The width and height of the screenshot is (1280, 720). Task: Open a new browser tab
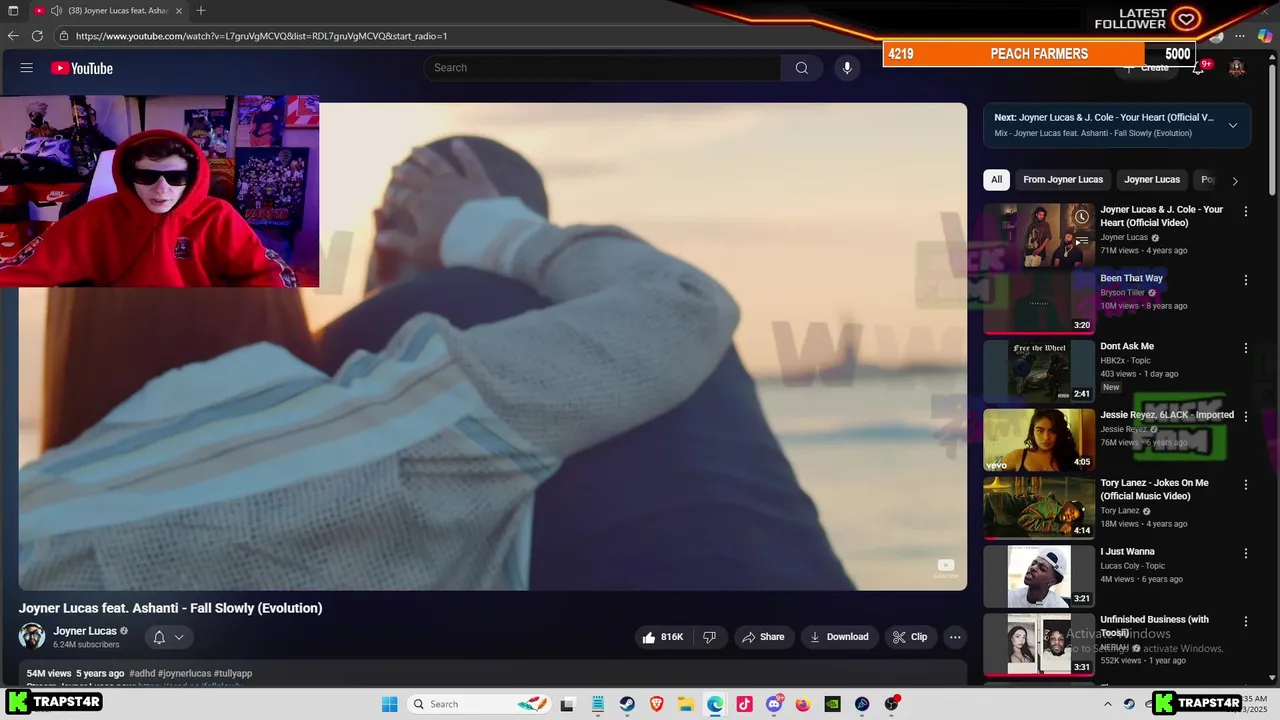click(201, 10)
